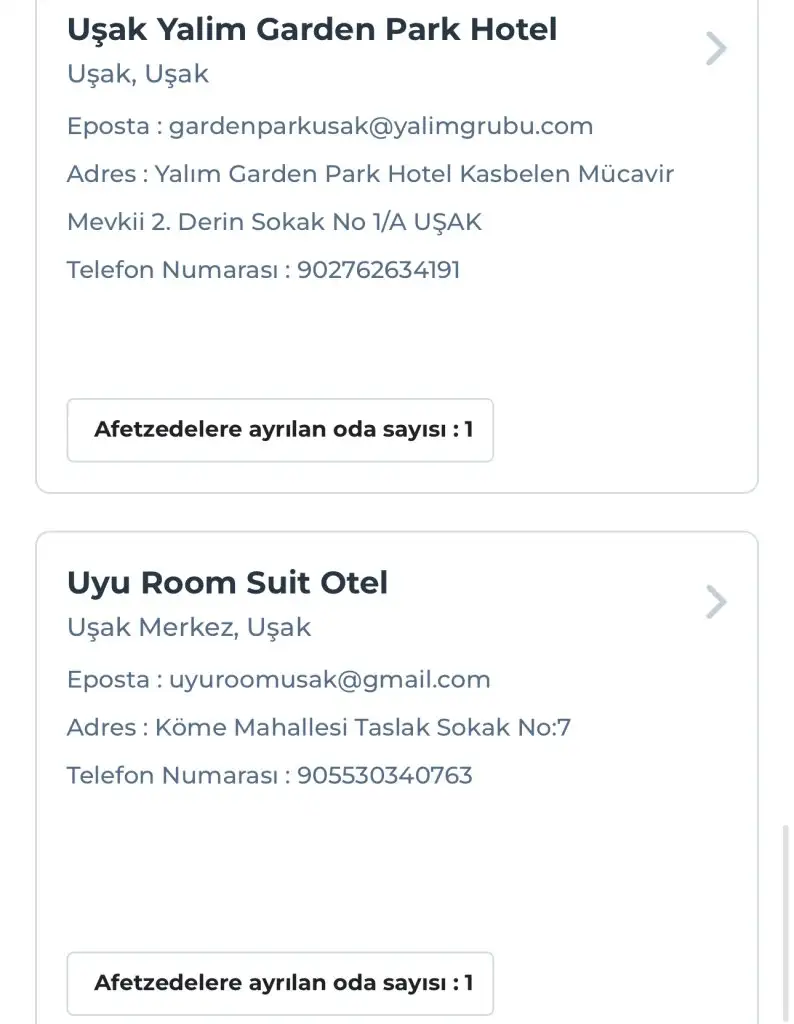Screen dimensions: 794x1024
Task: Click the Köme Mahallesi Taslak Sokak address
Action: point(362,728)
